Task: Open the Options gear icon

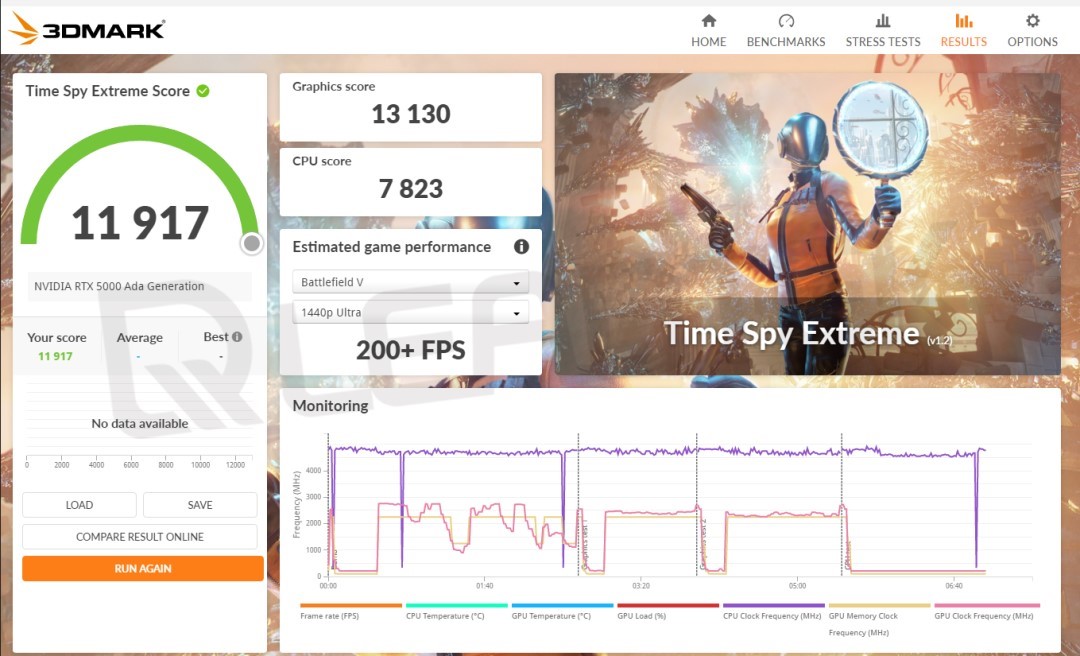Action: pos(1032,21)
